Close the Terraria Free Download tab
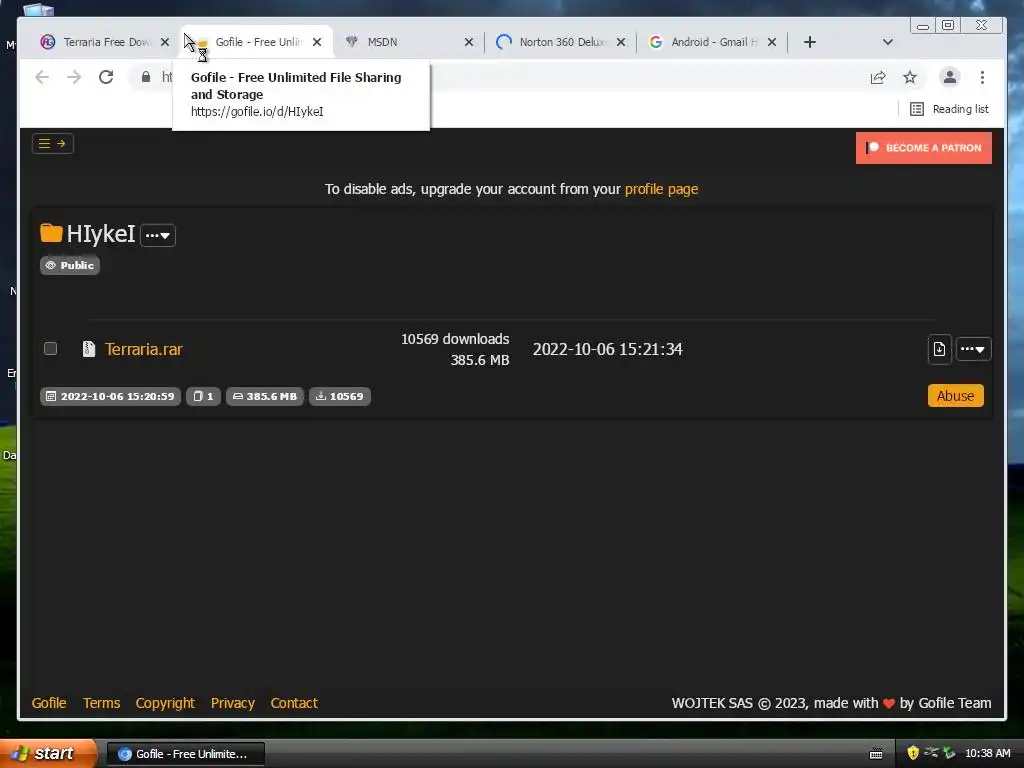This screenshot has height=768, width=1024. coord(165,42)
